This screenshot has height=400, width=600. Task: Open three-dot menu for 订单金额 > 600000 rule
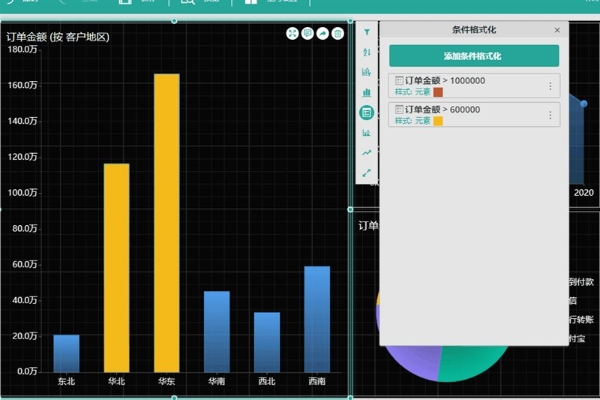[x=550, y=115]
